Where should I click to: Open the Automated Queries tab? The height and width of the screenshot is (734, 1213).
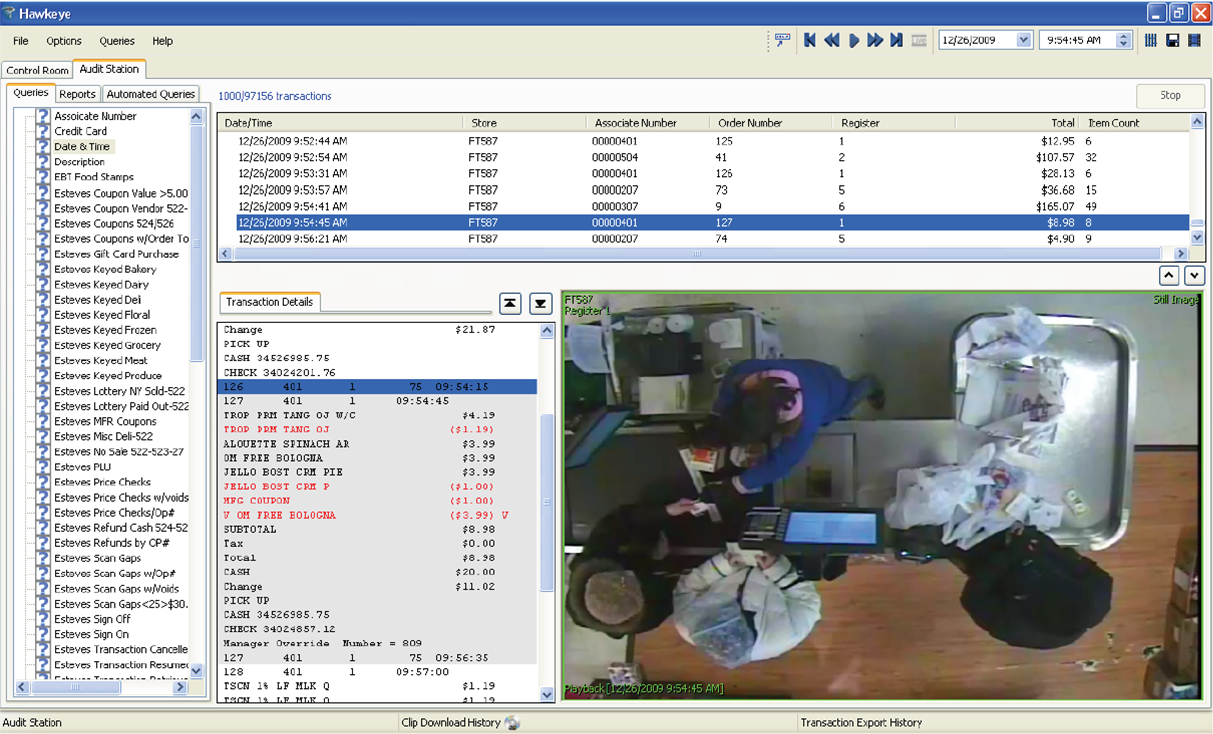click(151, 94)
